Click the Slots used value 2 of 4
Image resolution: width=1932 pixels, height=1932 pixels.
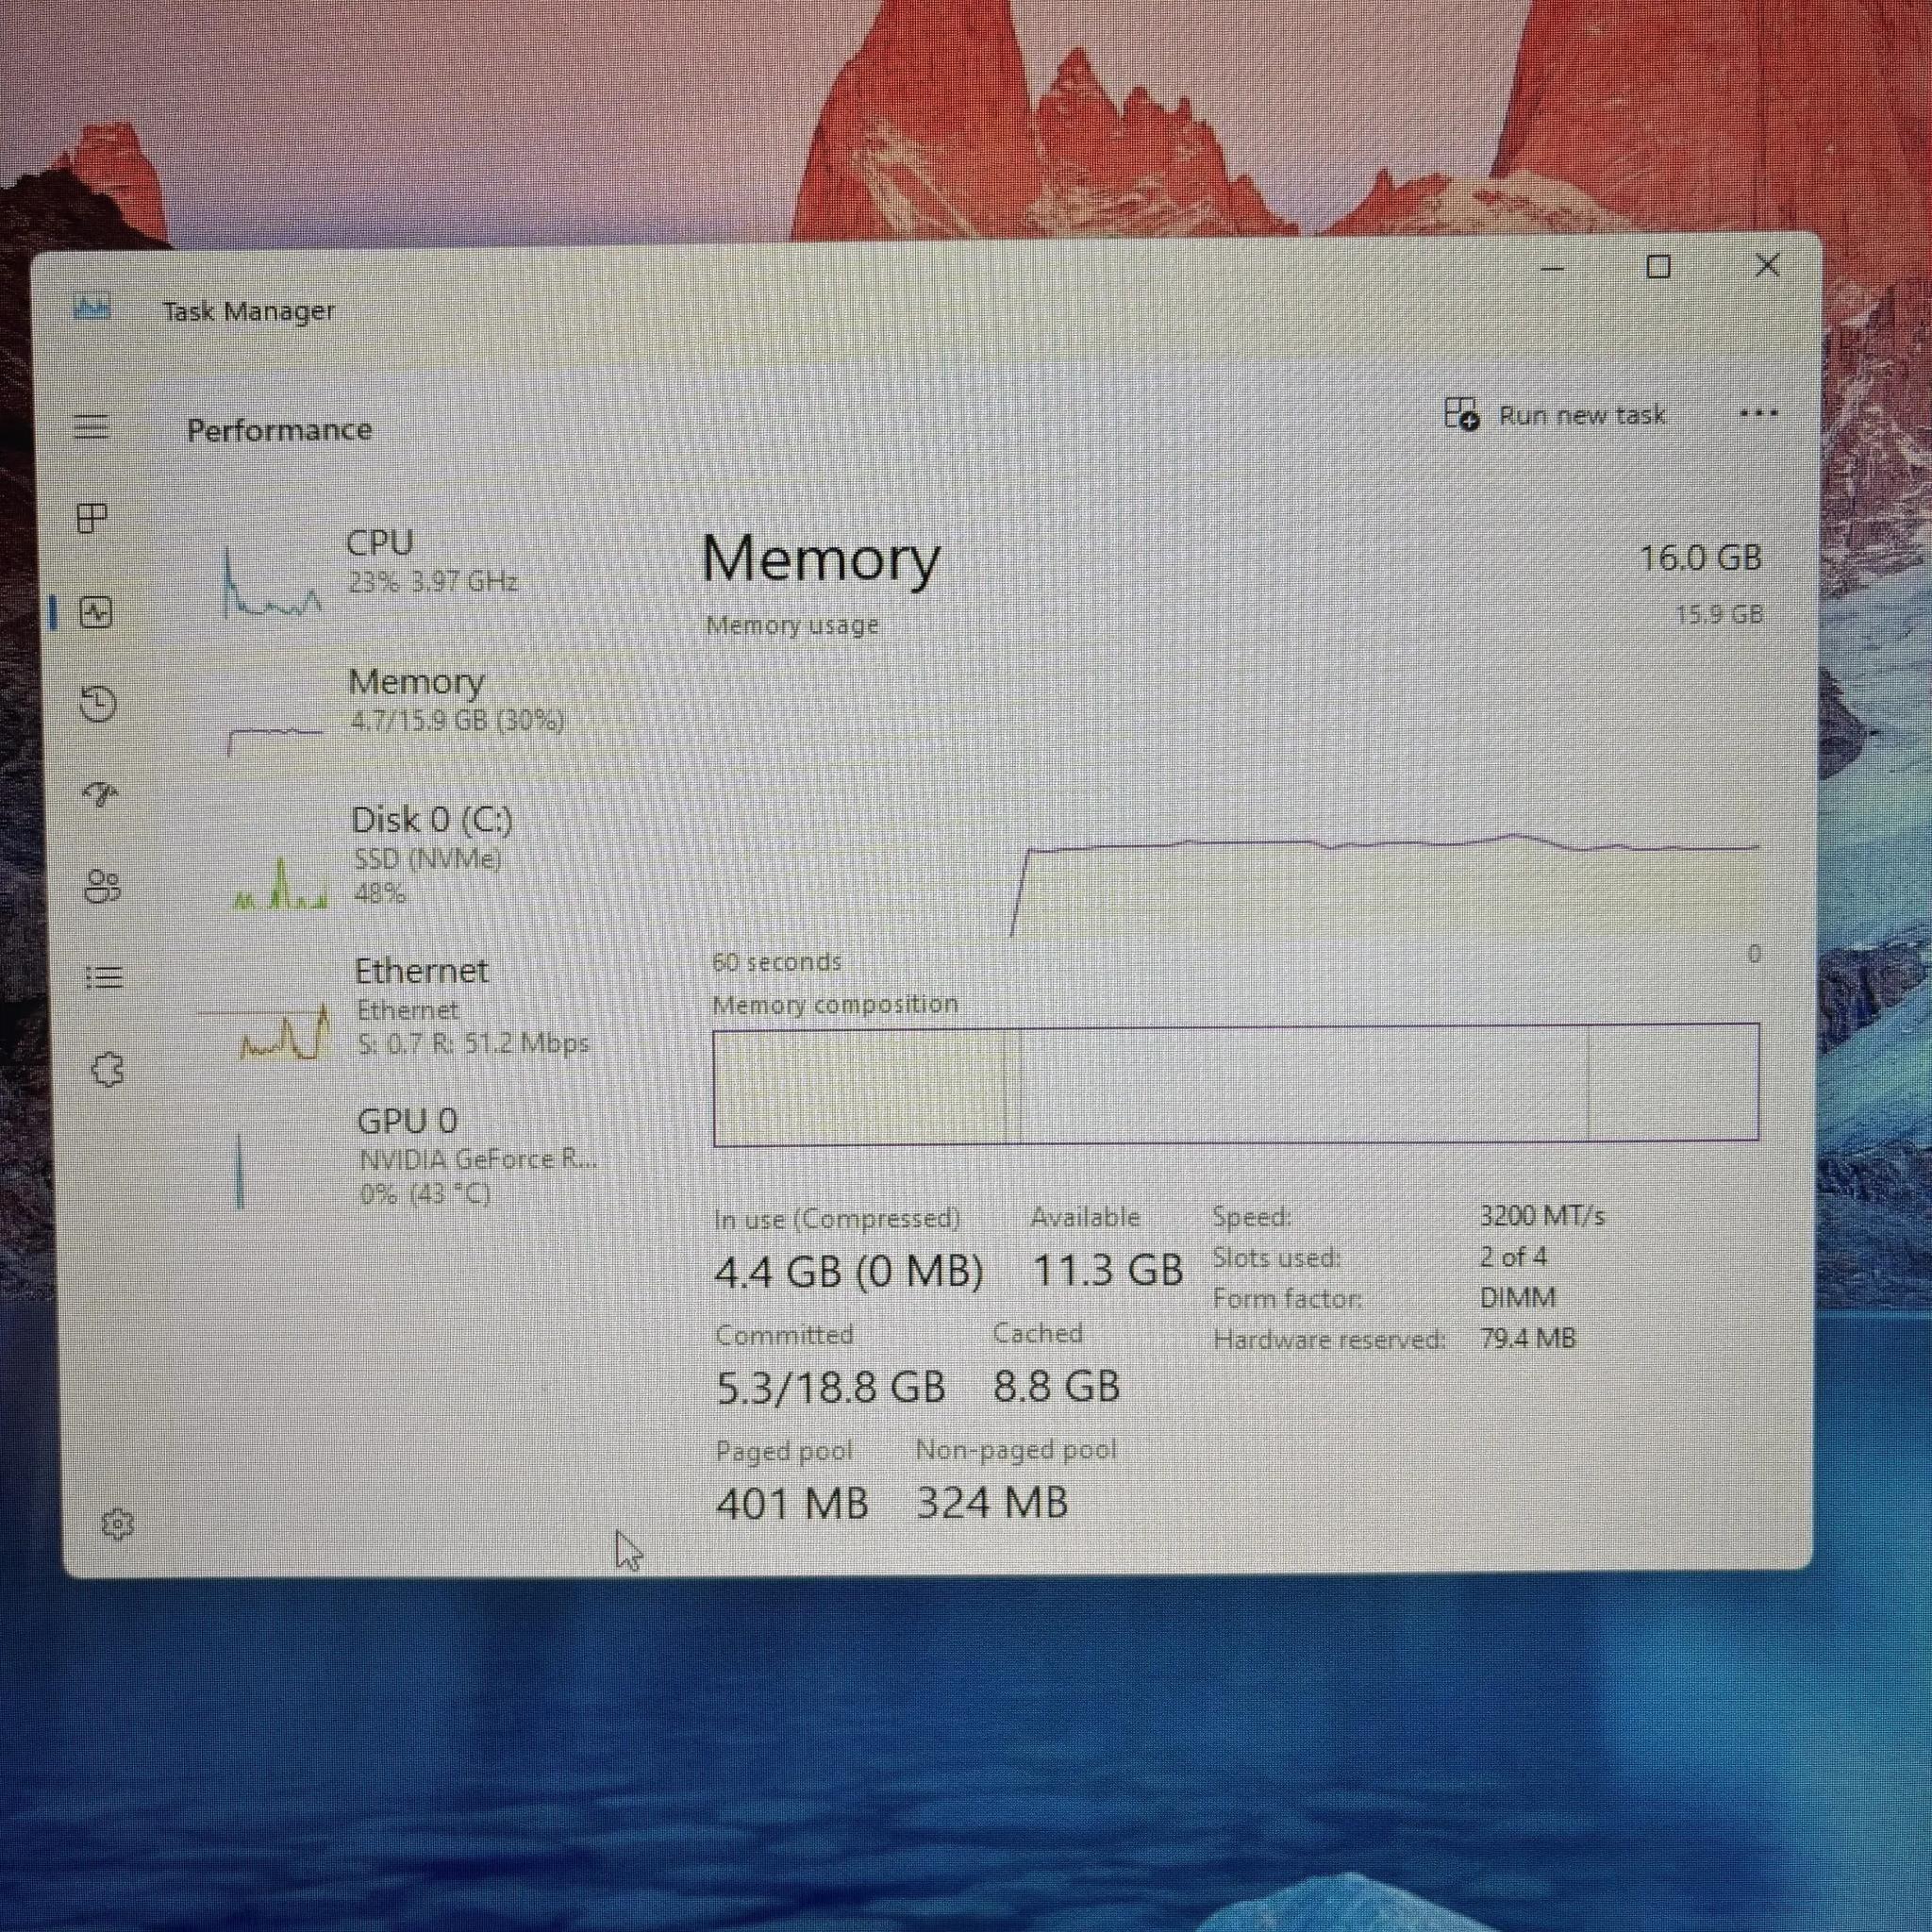point(1513,1257)
